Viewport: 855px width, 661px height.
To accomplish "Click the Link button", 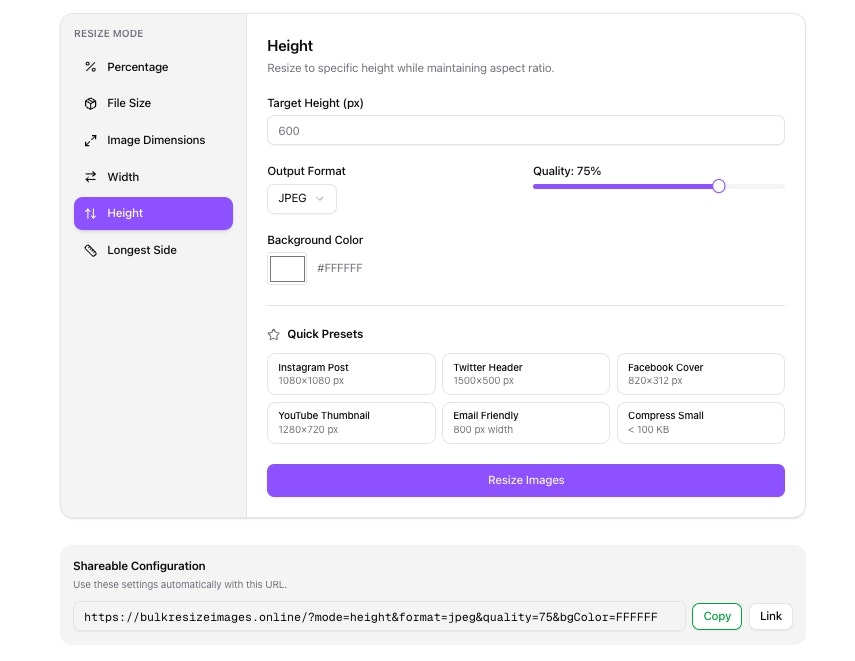I will pos(770,617).
